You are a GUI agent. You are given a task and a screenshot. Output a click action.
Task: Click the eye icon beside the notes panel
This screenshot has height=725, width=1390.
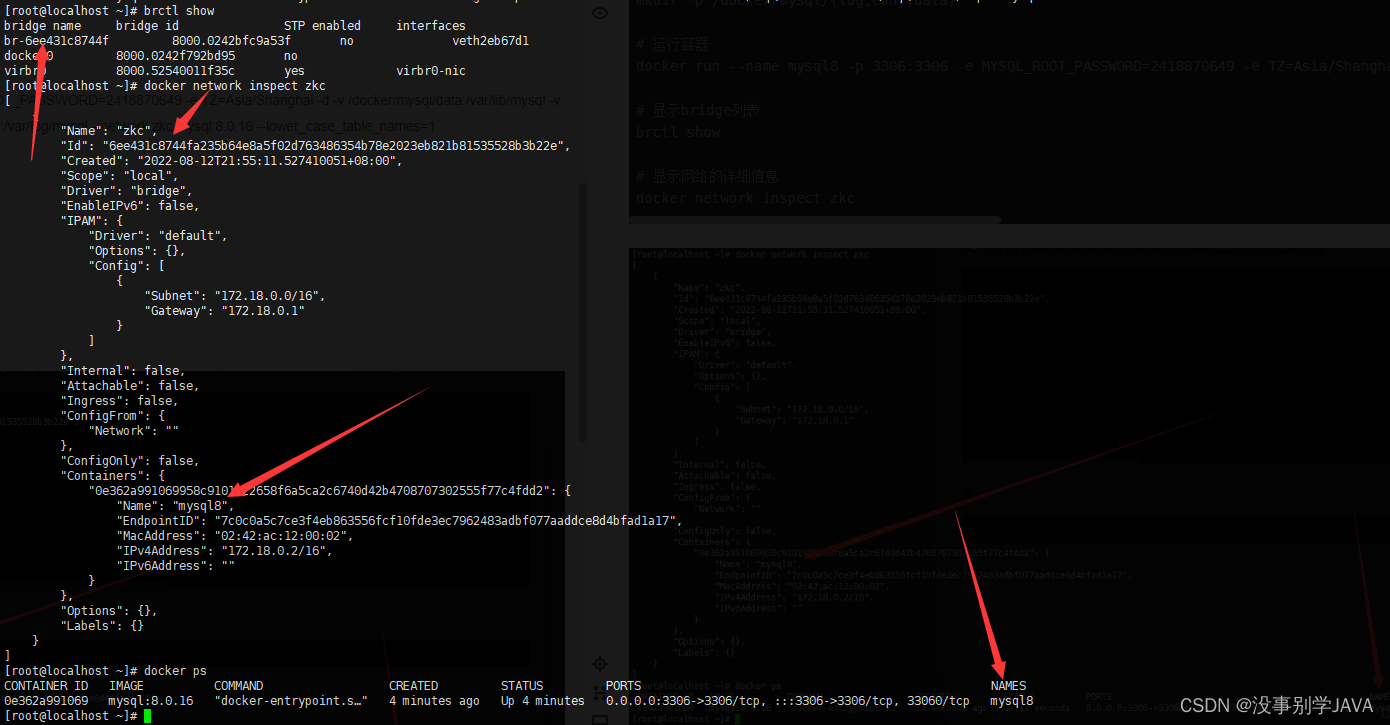(x=600, y=13)
